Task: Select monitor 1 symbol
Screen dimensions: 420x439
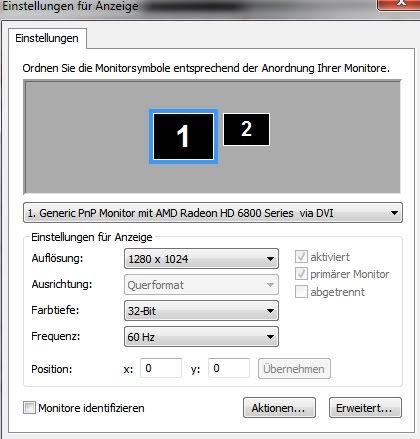Action: [183, 136]
